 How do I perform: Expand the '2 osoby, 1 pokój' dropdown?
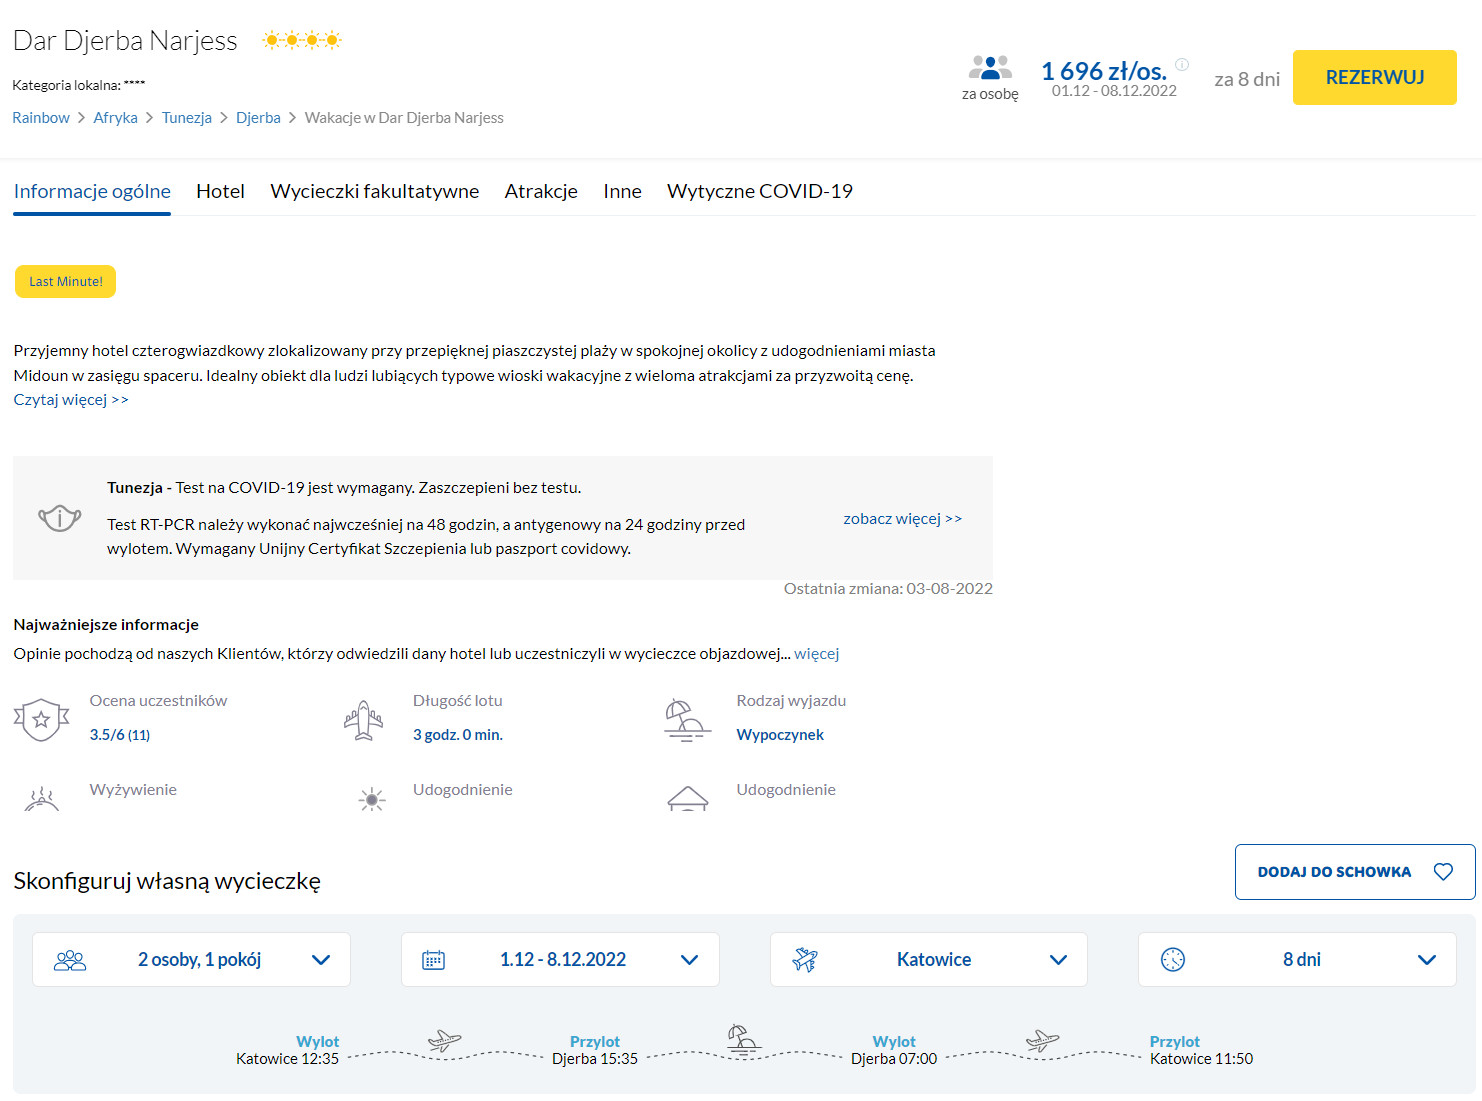(x=192, y=960)
